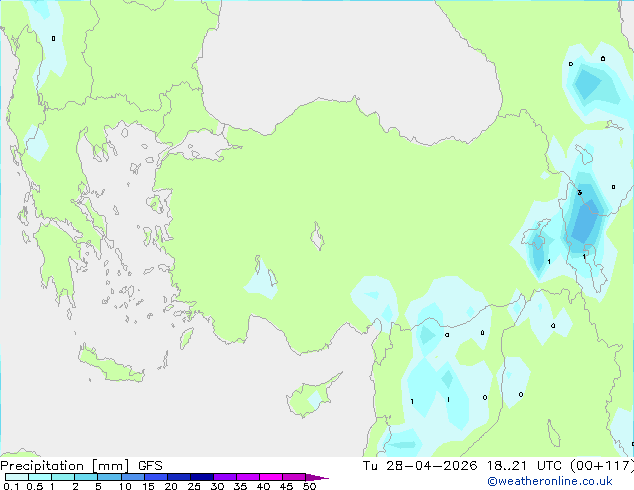Click the 'GFS' model label

coord(150,466)
